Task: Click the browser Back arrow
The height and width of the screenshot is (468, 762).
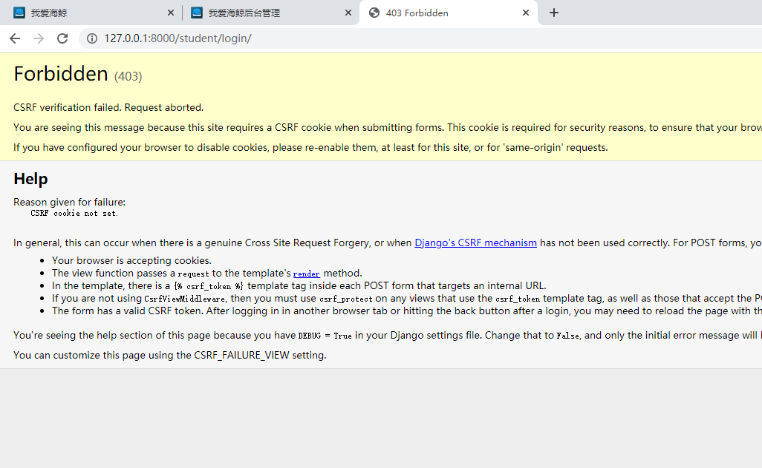Action: (15, 38)
